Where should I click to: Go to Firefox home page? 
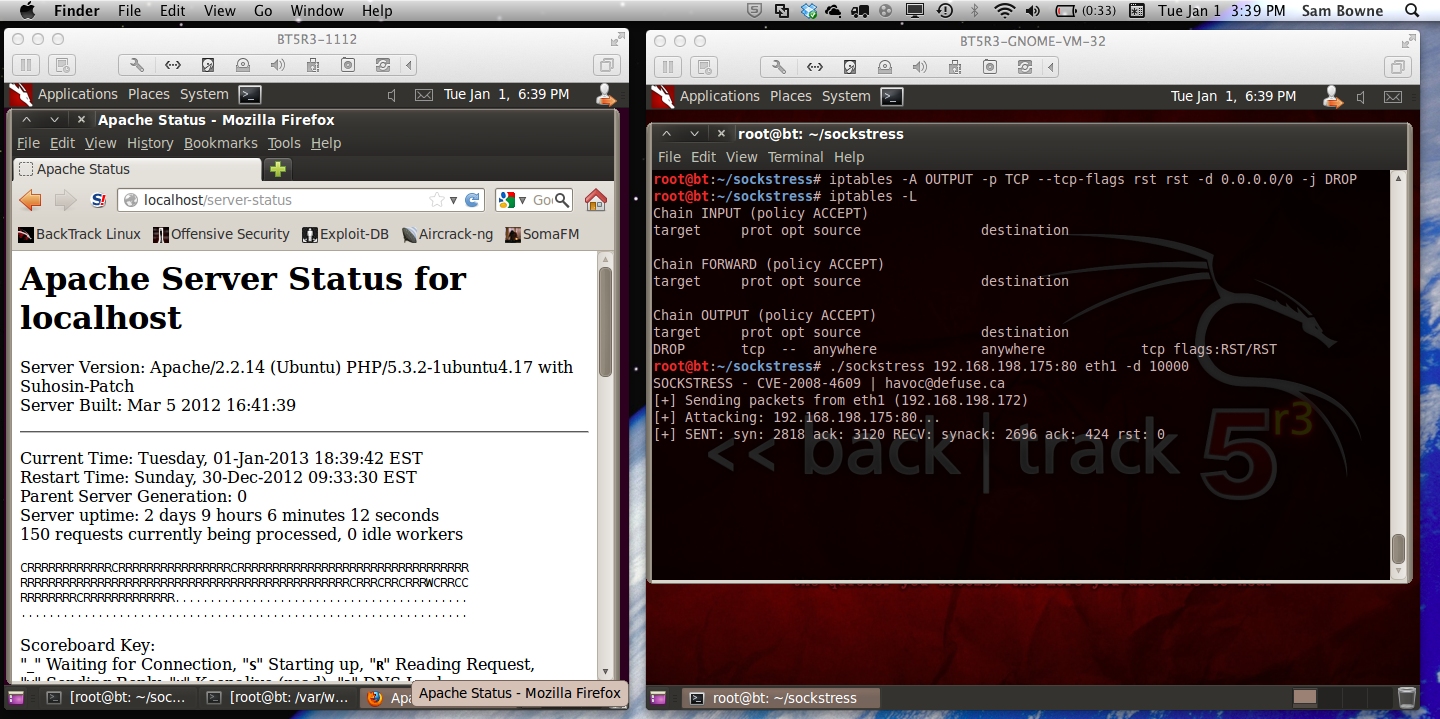point(596,200)
